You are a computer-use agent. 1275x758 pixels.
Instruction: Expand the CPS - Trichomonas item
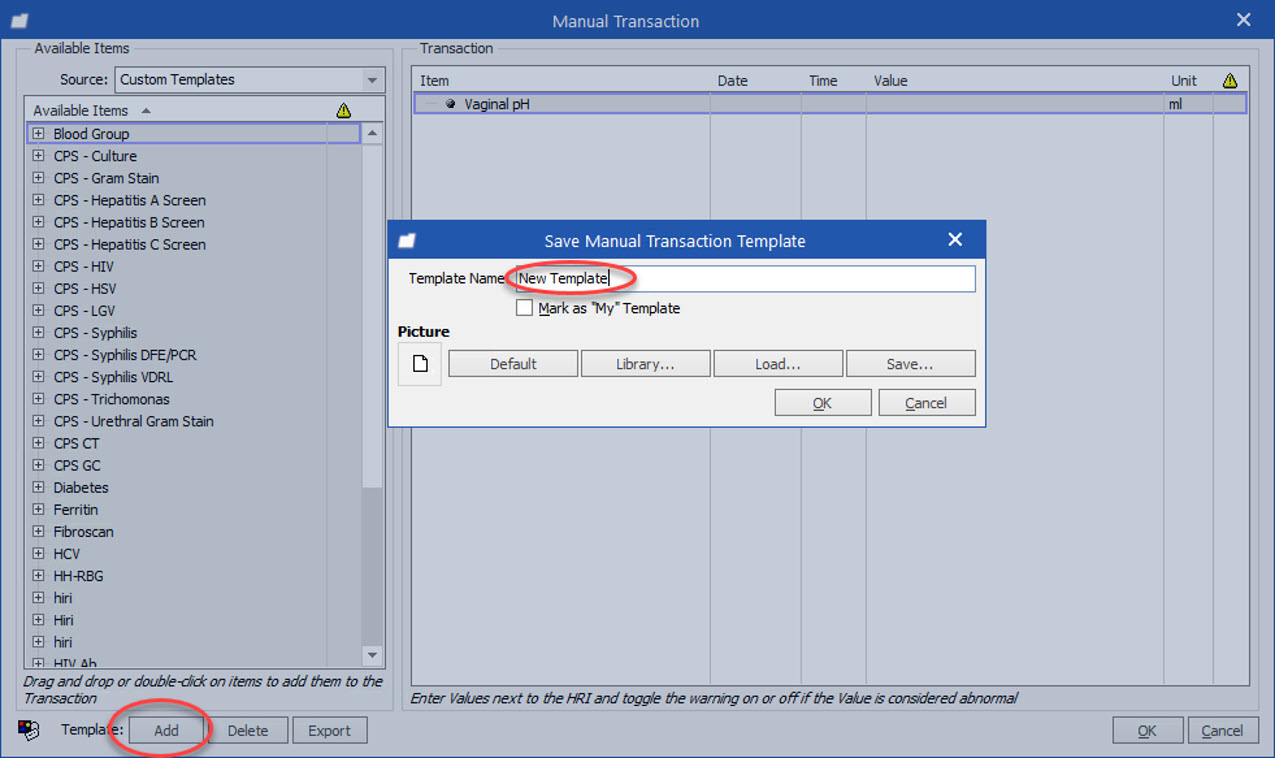coord(38,399)
